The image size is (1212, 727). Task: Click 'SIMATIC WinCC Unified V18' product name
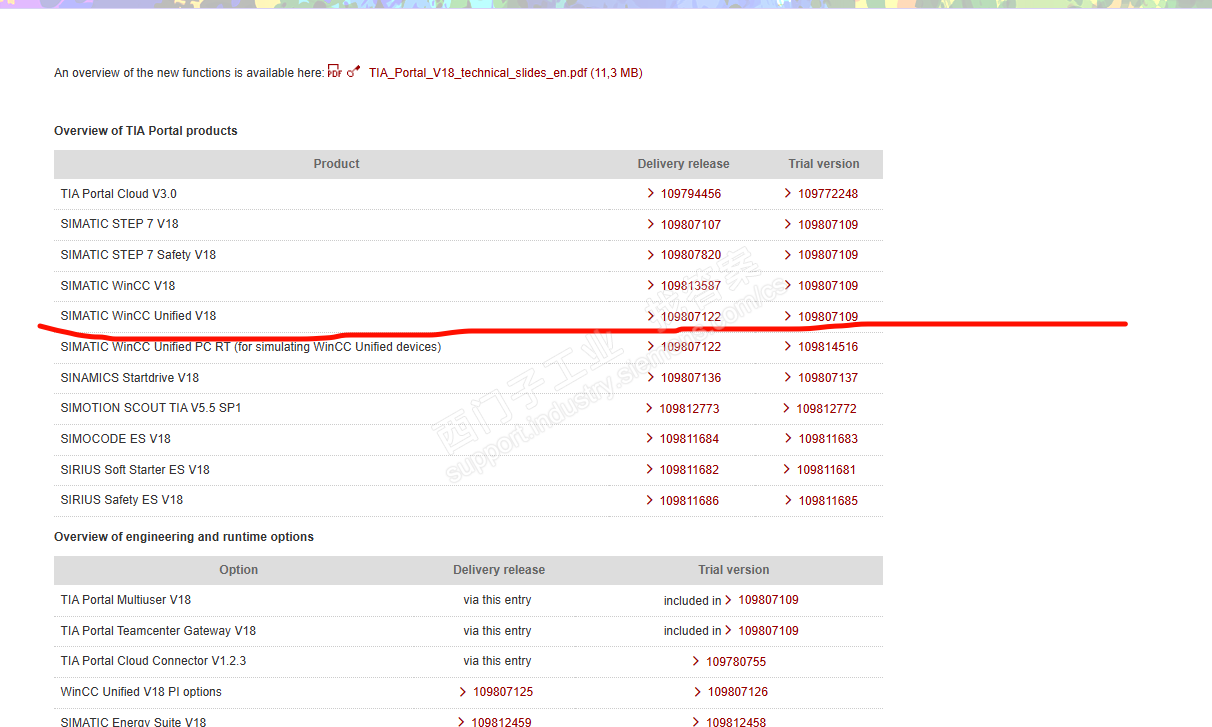tap(138, 316)
